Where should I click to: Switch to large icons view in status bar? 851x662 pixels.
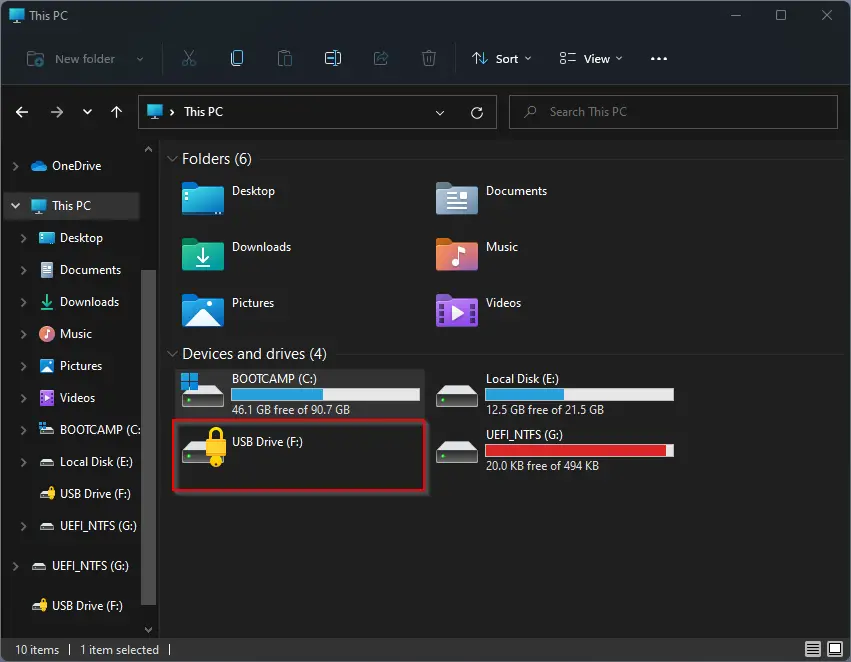(835, 649)
